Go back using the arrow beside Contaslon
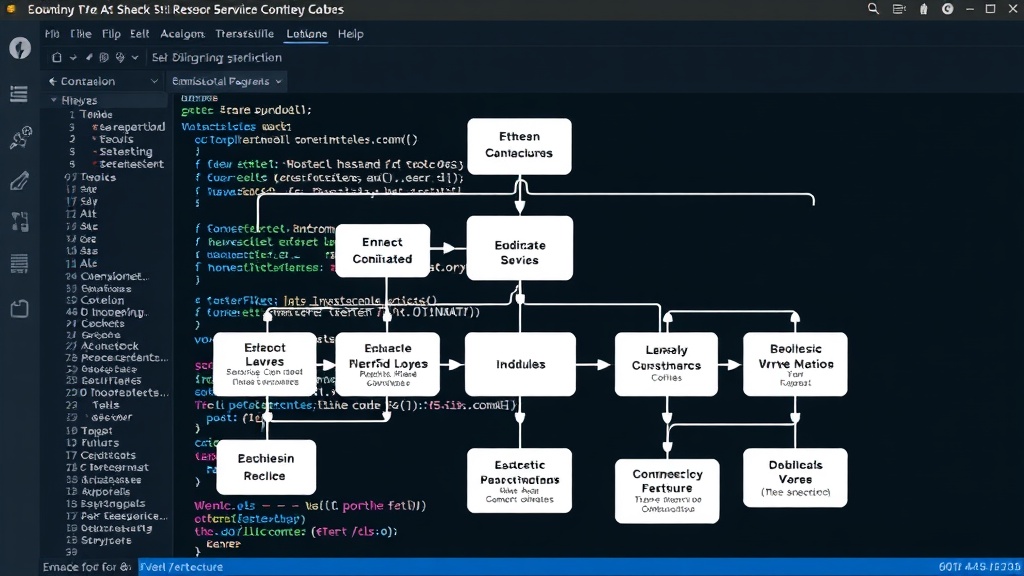 click(x=53, y=81)
